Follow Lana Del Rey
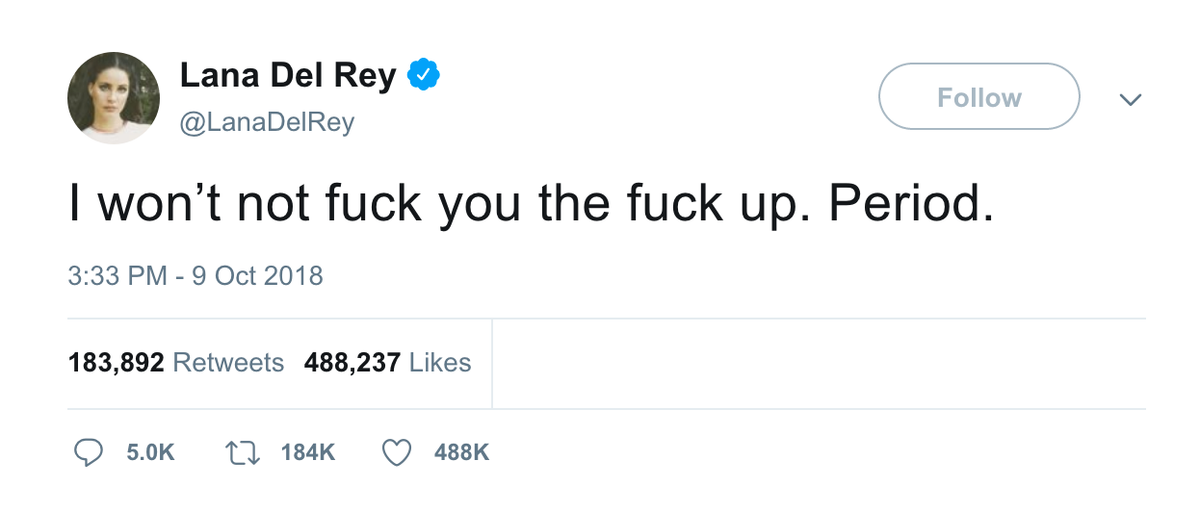1200x512 pixels. [x=979, y=97]
